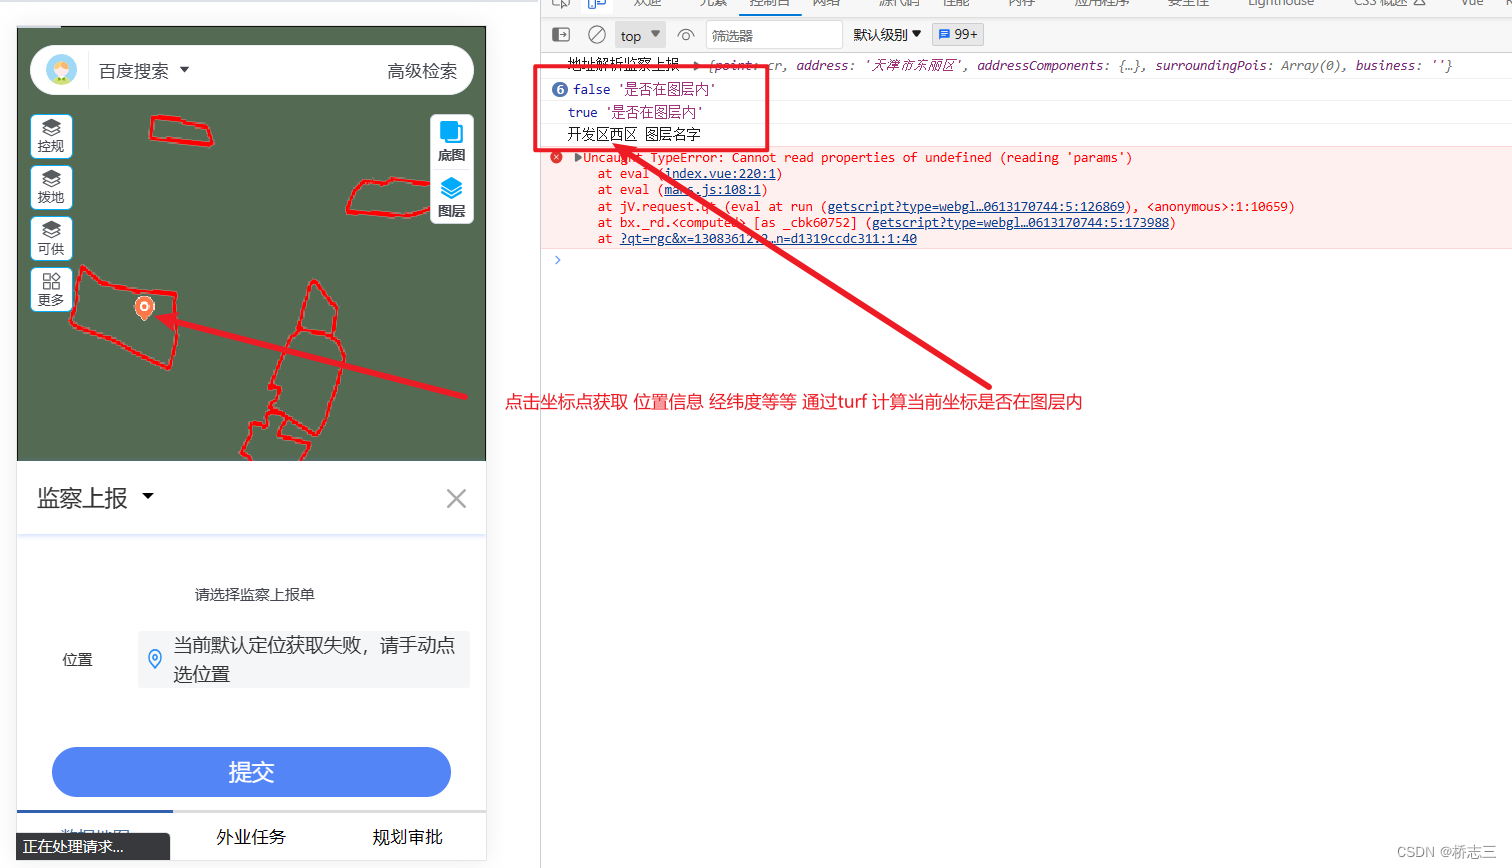Open the getscript link ending 5:126869
Screen dimensions: 1512x868
(976, 207)
